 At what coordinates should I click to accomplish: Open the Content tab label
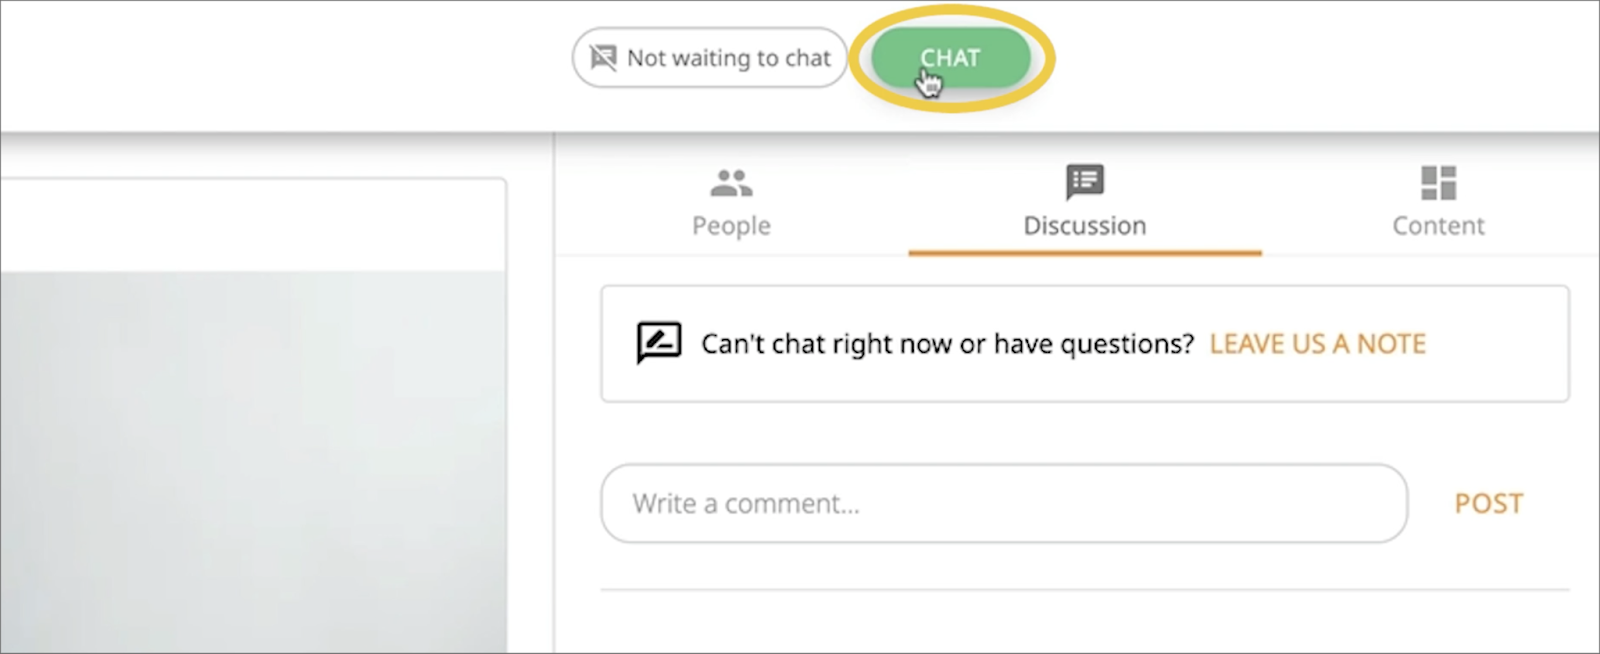[1438, 226]
